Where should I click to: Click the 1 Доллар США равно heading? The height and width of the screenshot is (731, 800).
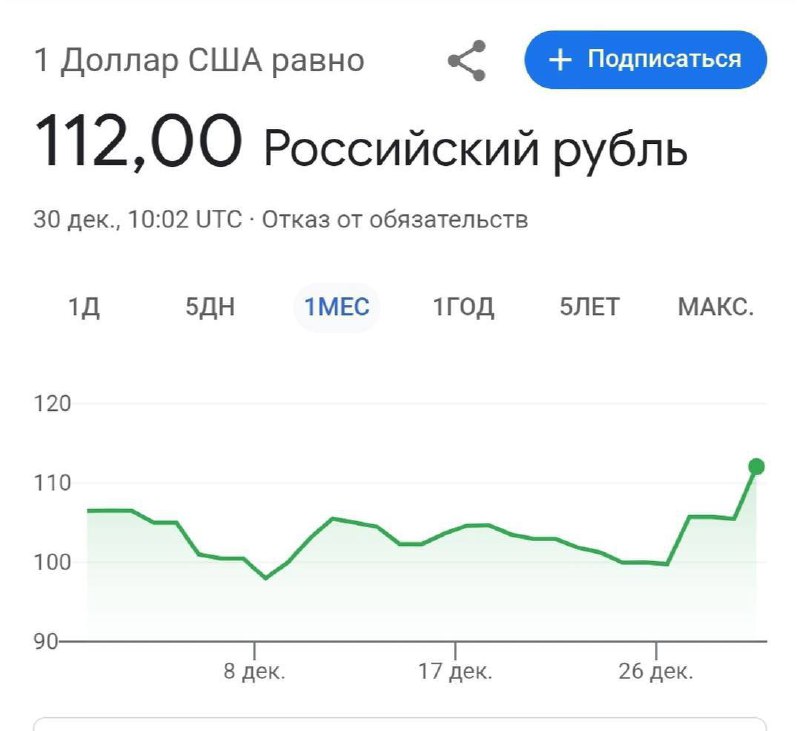[x=200, y=60]
